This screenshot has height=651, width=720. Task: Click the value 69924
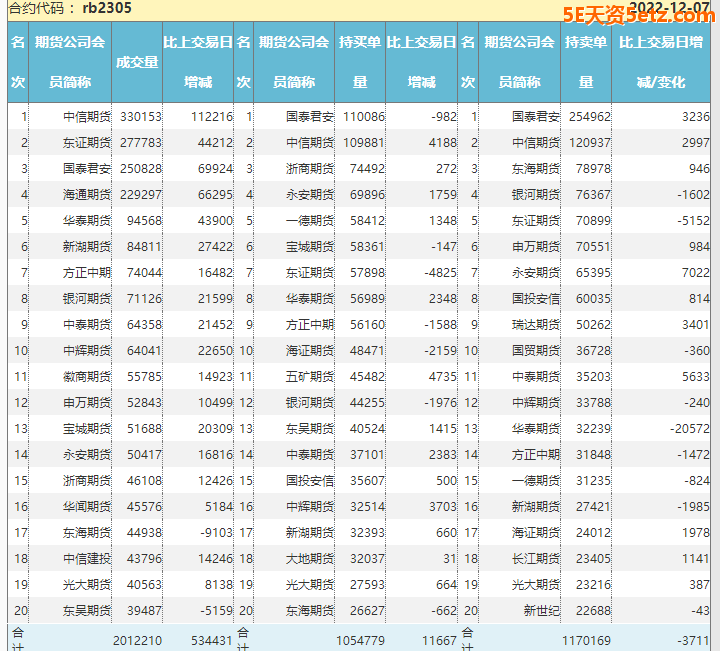pos(215,168)
